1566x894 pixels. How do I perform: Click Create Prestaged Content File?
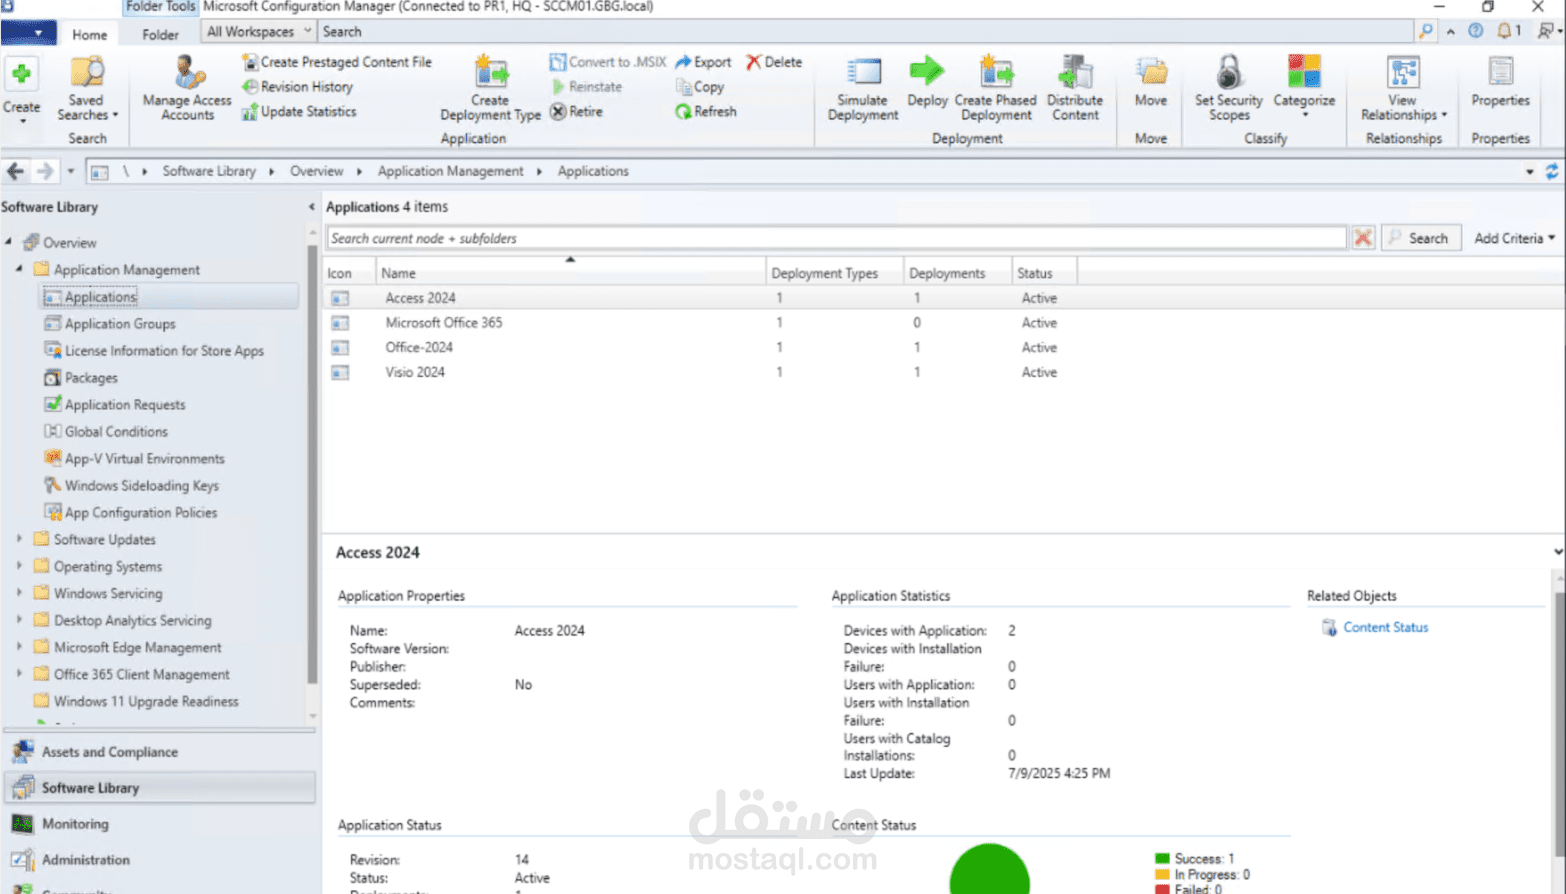tap(337, 62)
